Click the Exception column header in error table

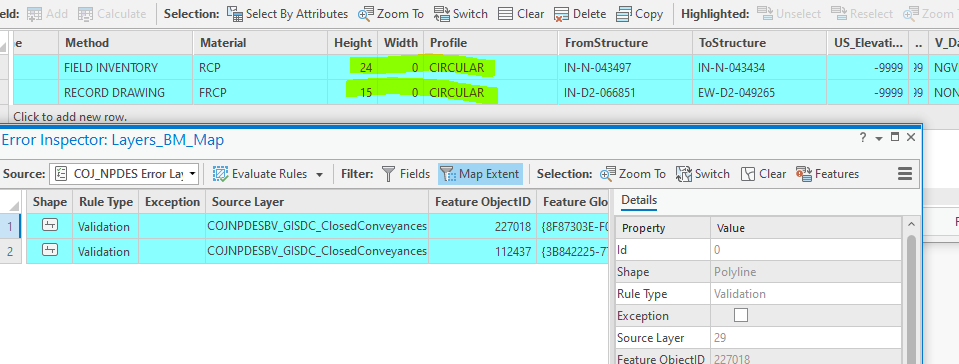point(172,202)
